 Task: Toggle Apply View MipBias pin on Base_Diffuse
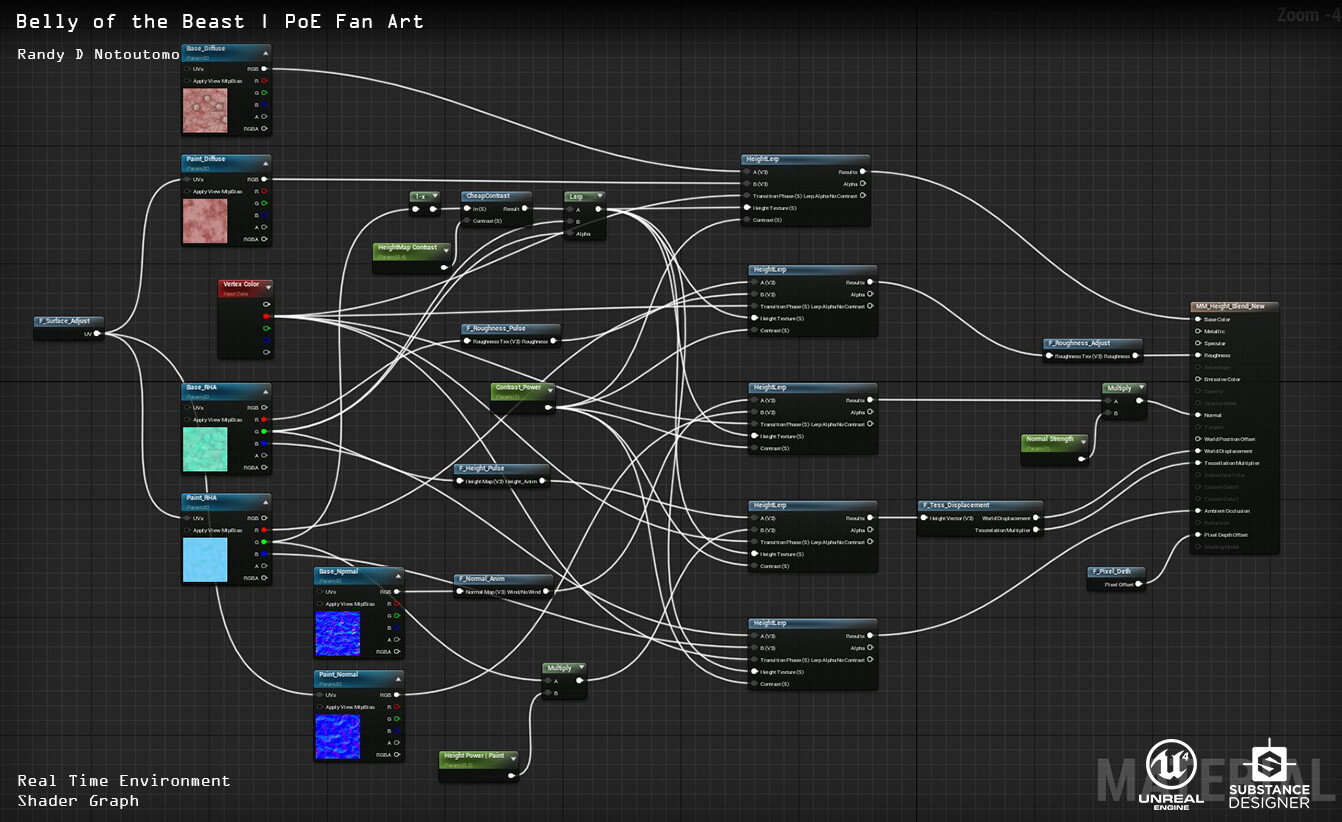188,81
